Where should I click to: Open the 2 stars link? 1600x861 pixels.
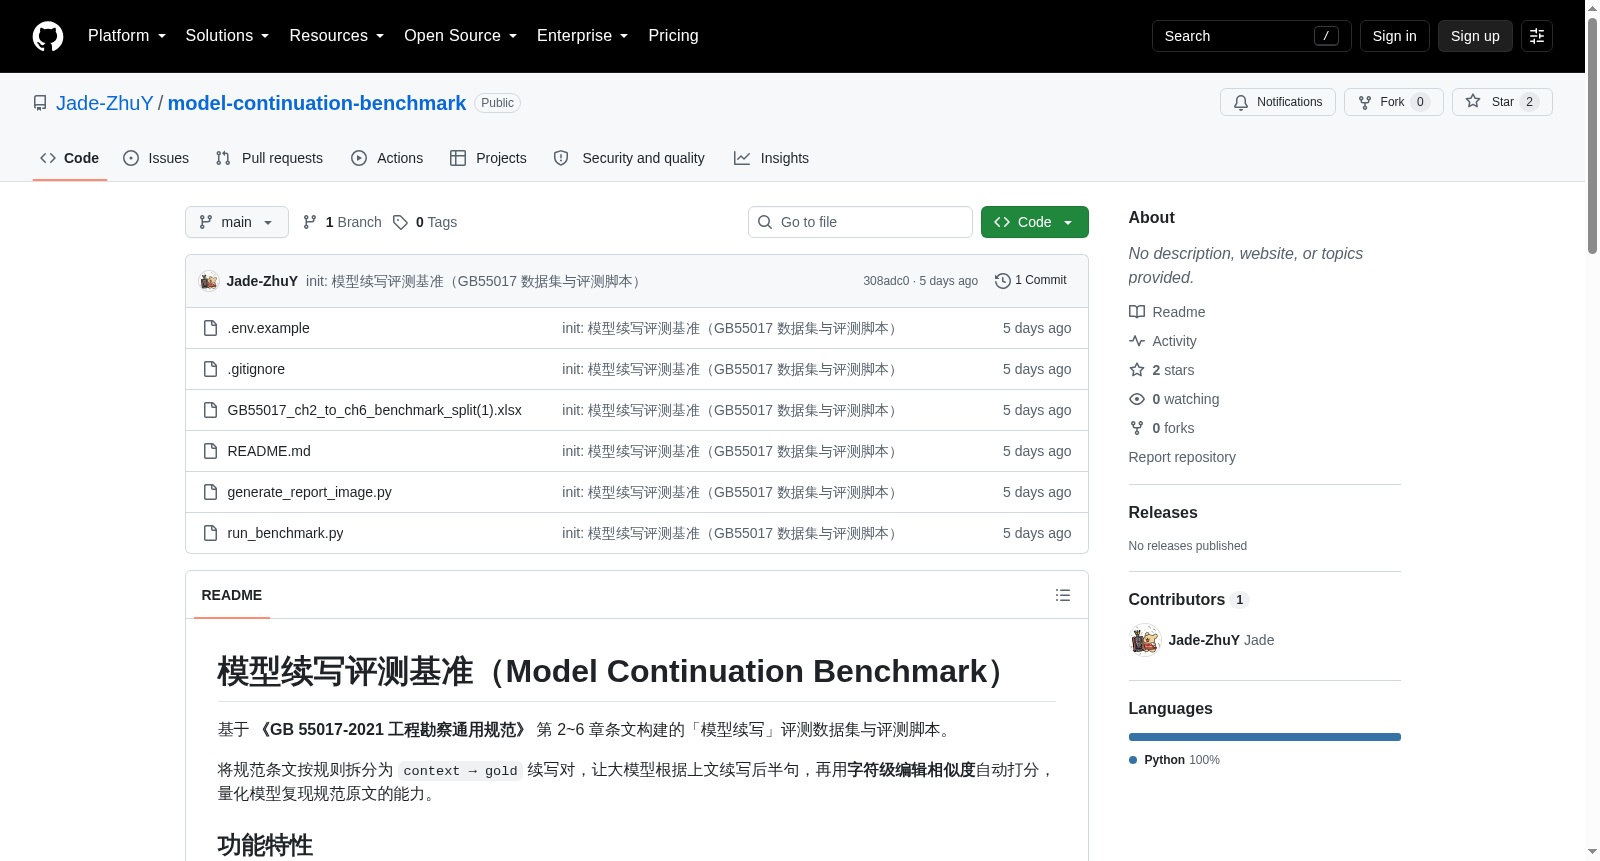click(x=1162, y=370)
